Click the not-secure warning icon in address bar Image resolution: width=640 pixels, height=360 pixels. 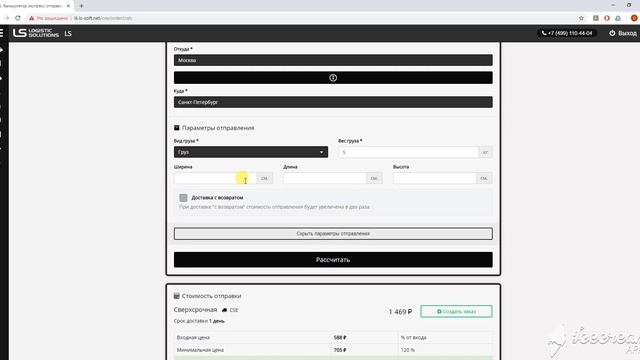tap(31, 18)
